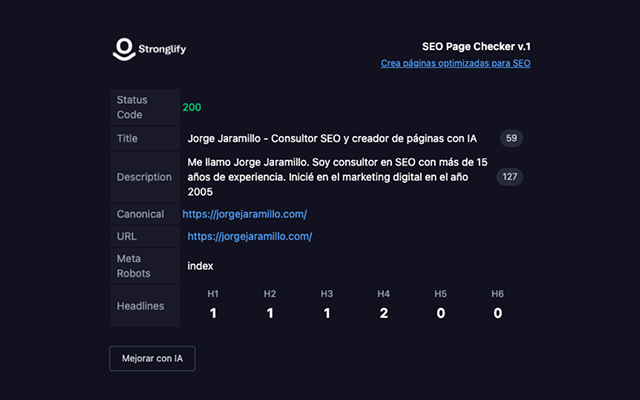Click the H6 headline count

(498, 313)
